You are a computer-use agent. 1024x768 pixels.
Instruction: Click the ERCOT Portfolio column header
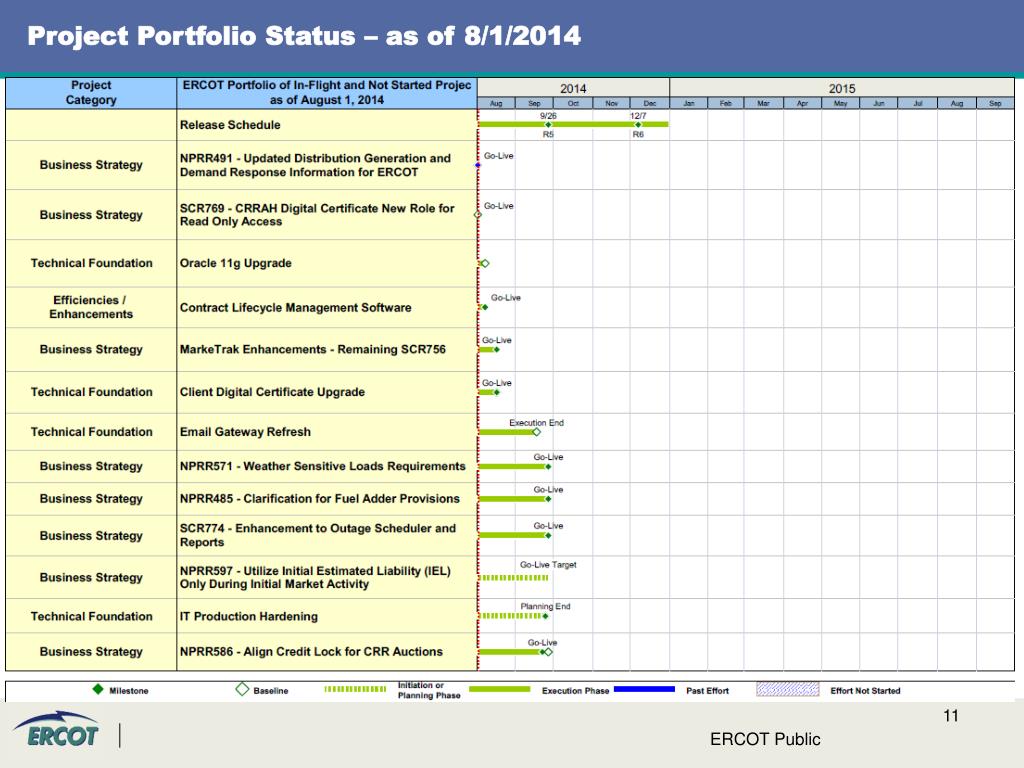point(327,93)
